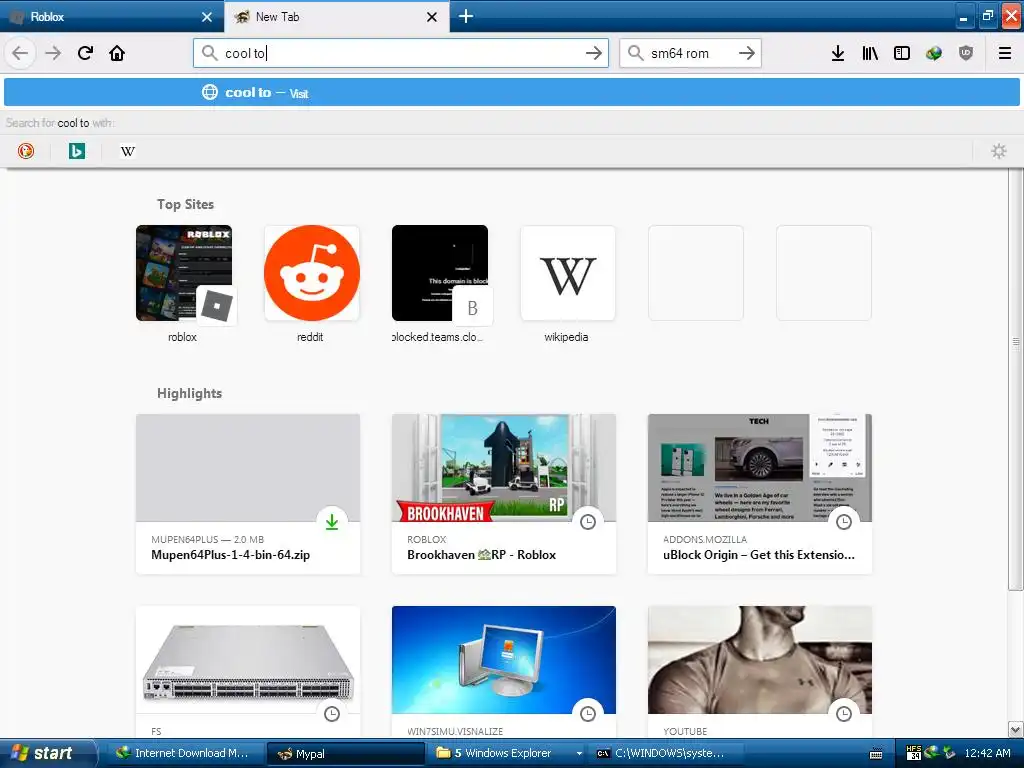The width and height of the screenshot is (1024, 768).
Task: Open Mupen64Plus-1-4-bin-64.zip highlight card
Action: pyautogui.click(x=248, y=494)
